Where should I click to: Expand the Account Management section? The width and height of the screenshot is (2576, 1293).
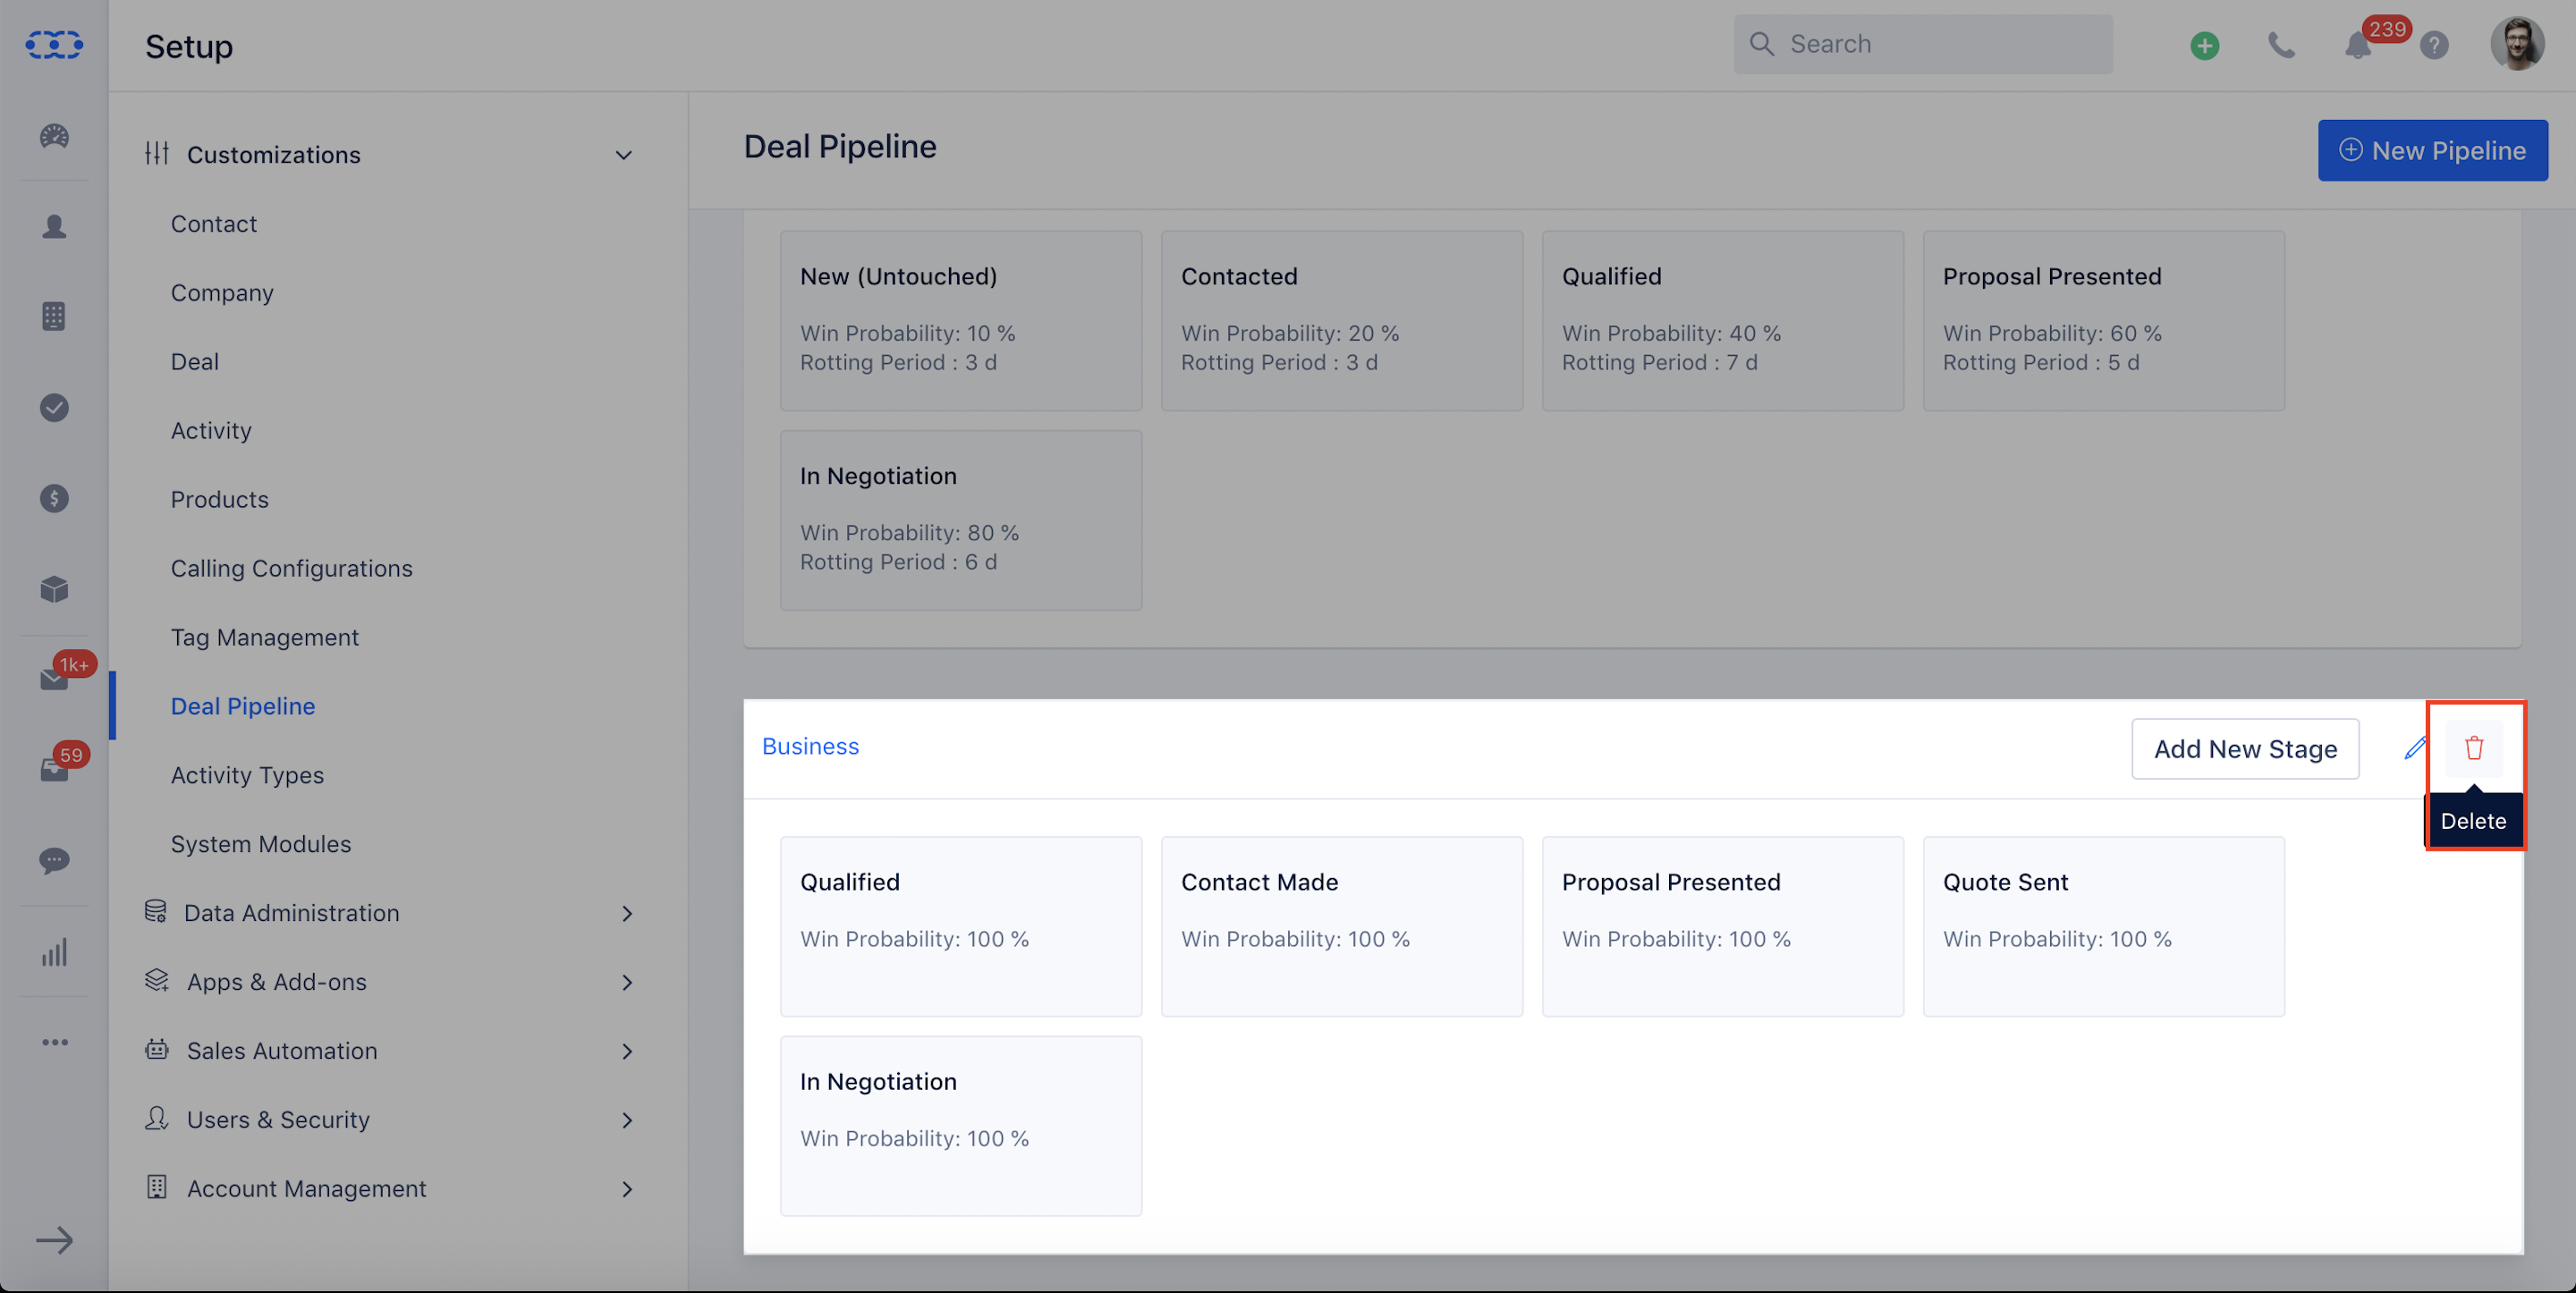(x=627, y=1189)
